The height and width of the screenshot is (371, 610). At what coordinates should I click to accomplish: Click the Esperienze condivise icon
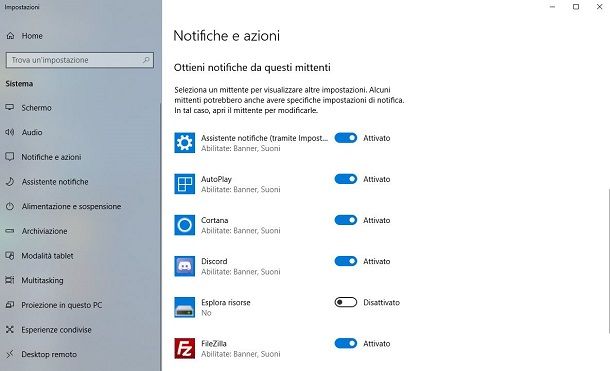[x=10, y=329]
